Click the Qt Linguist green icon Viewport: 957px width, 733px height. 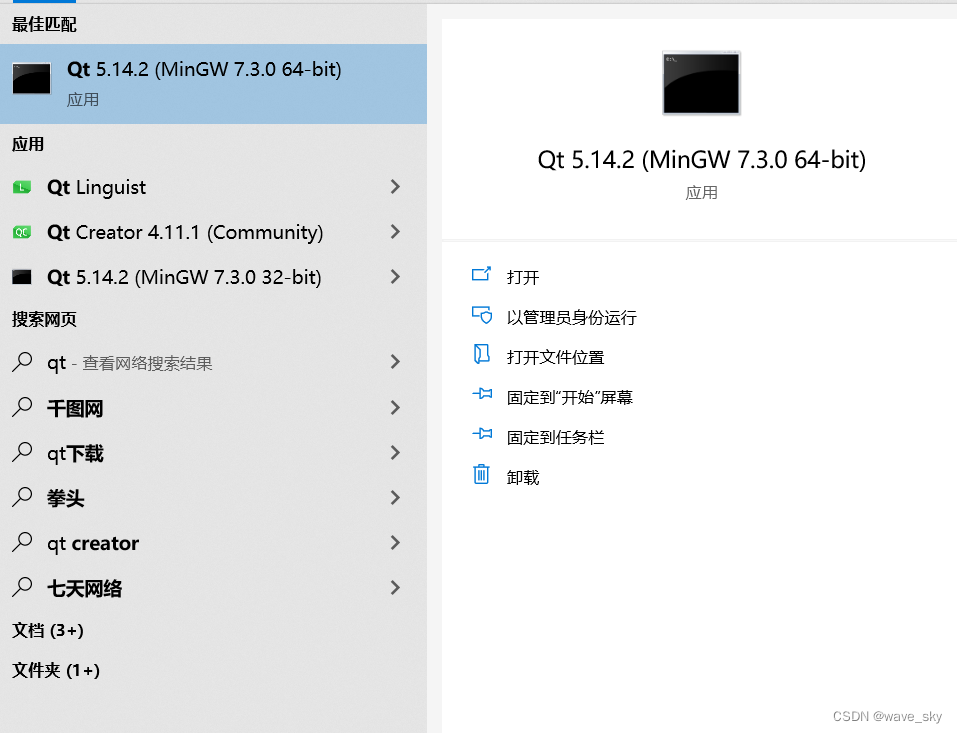(22, 187)
